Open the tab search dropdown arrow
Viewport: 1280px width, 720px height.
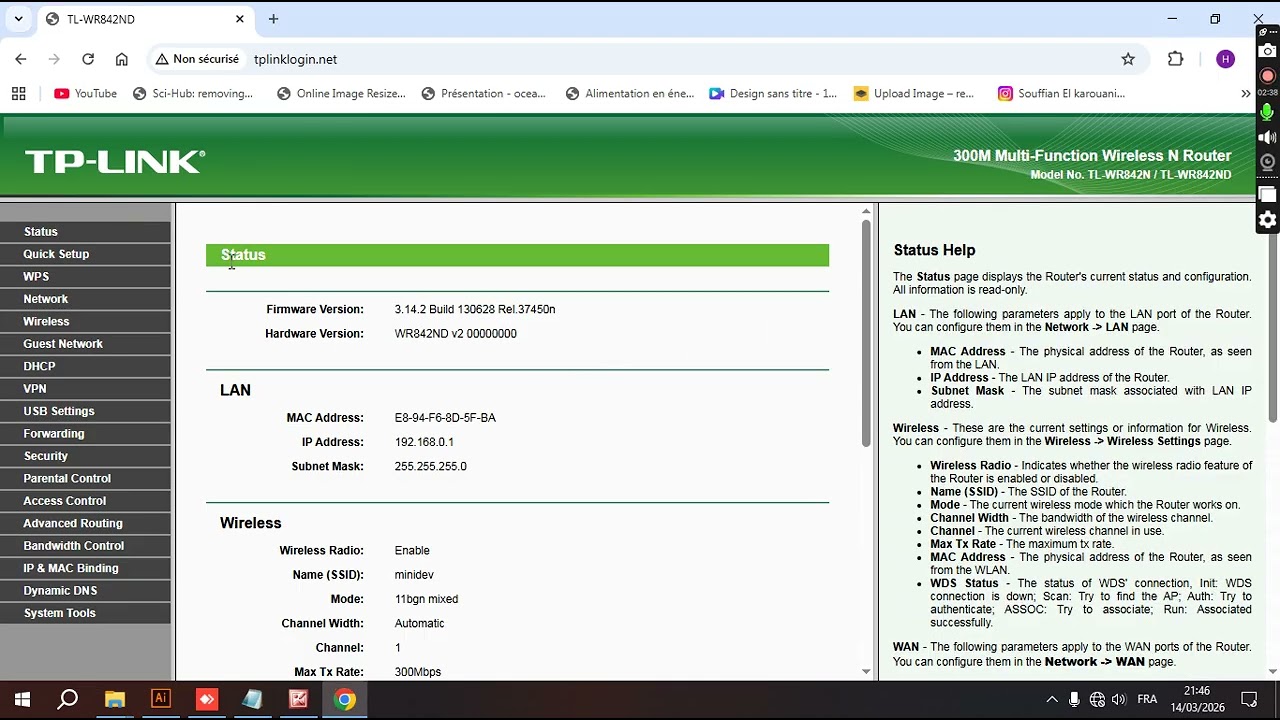[18, 19]
